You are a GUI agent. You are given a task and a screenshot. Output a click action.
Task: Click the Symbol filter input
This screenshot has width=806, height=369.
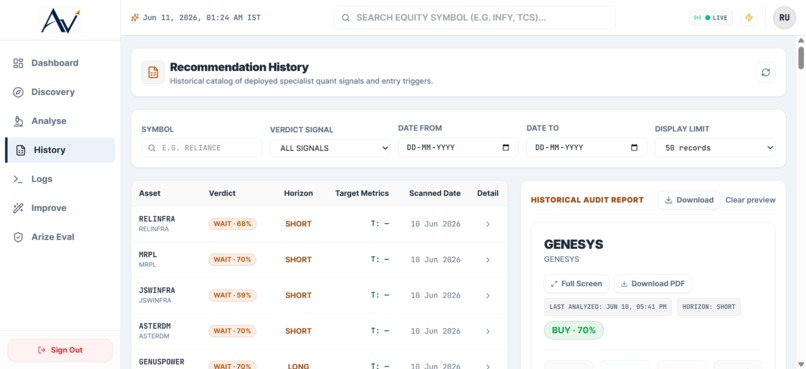202,148
